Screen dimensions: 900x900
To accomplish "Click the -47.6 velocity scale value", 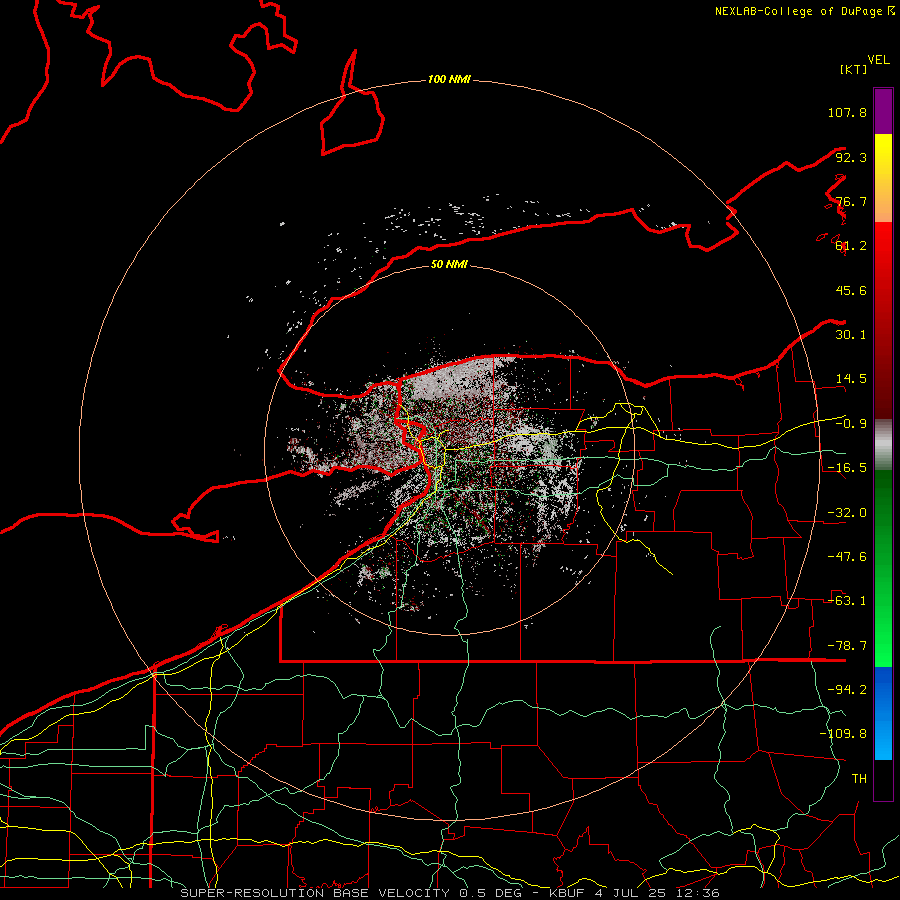I will 847,557.
